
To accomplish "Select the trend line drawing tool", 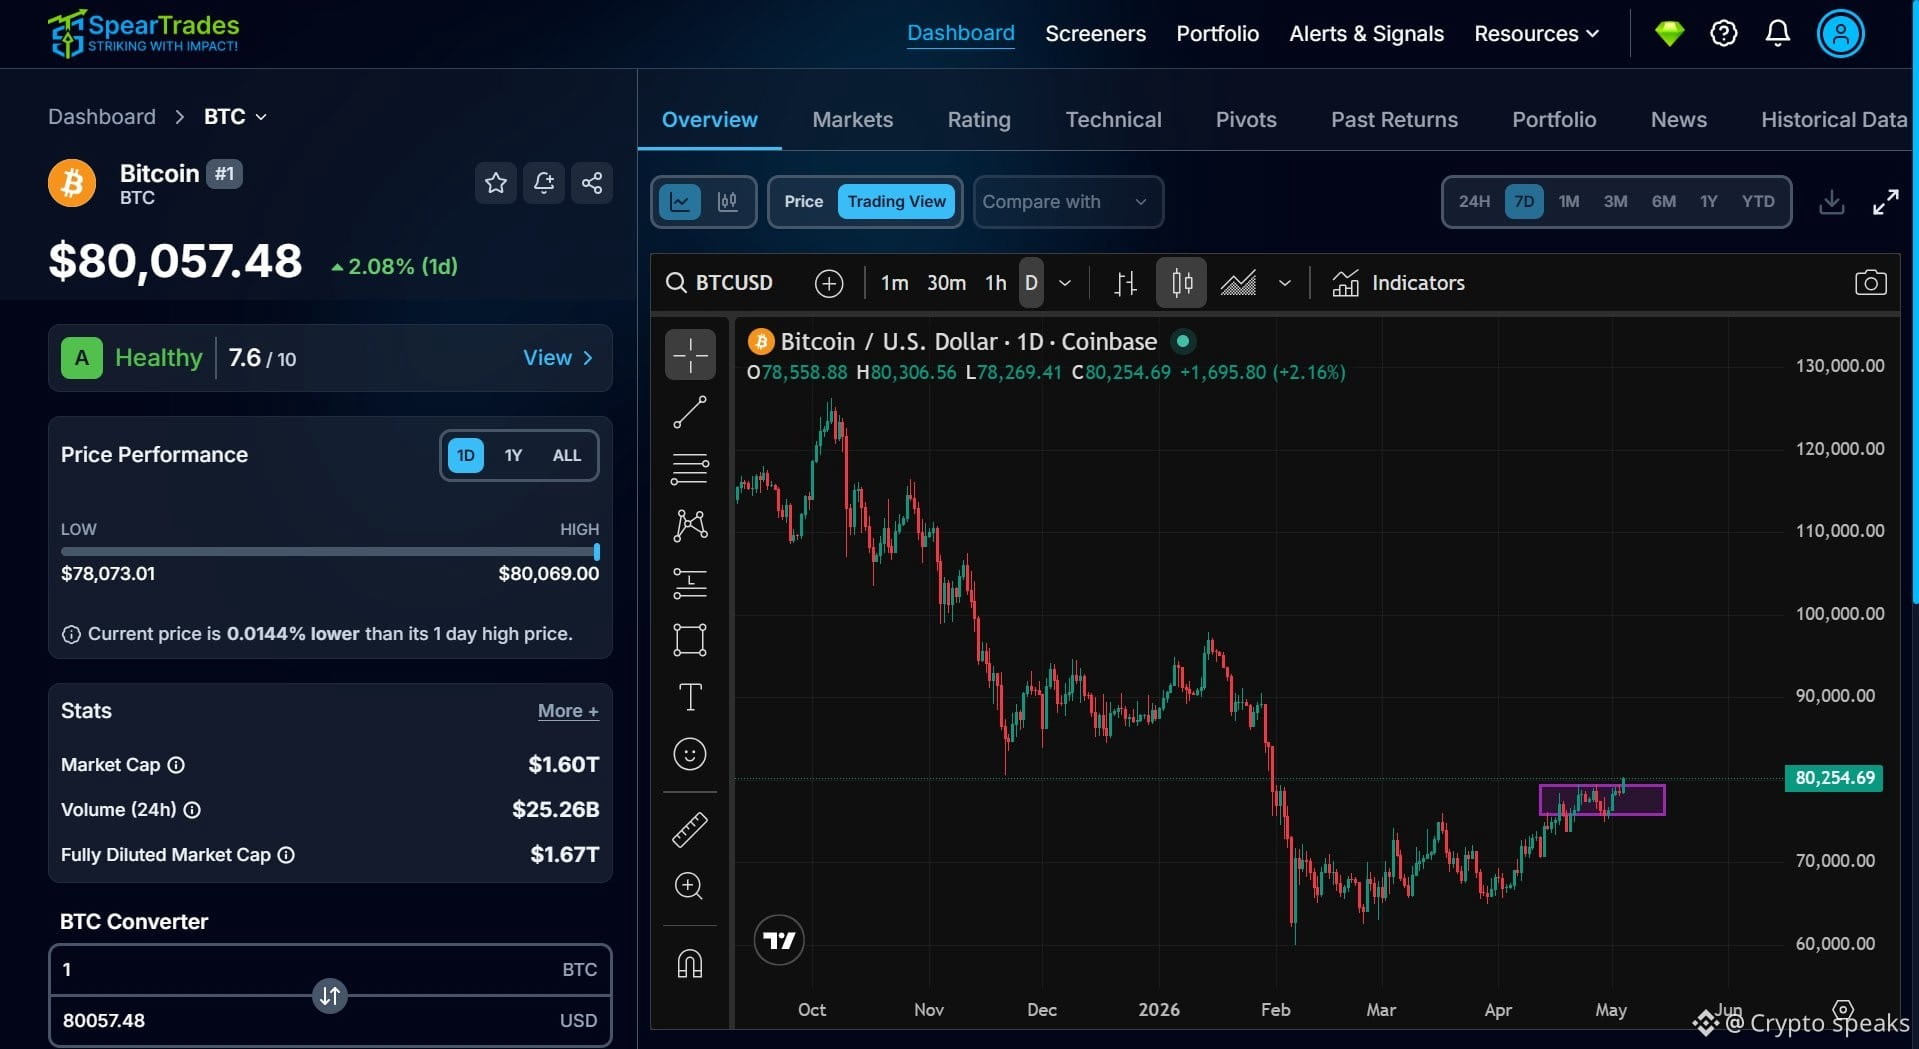I will pos(690,412).
